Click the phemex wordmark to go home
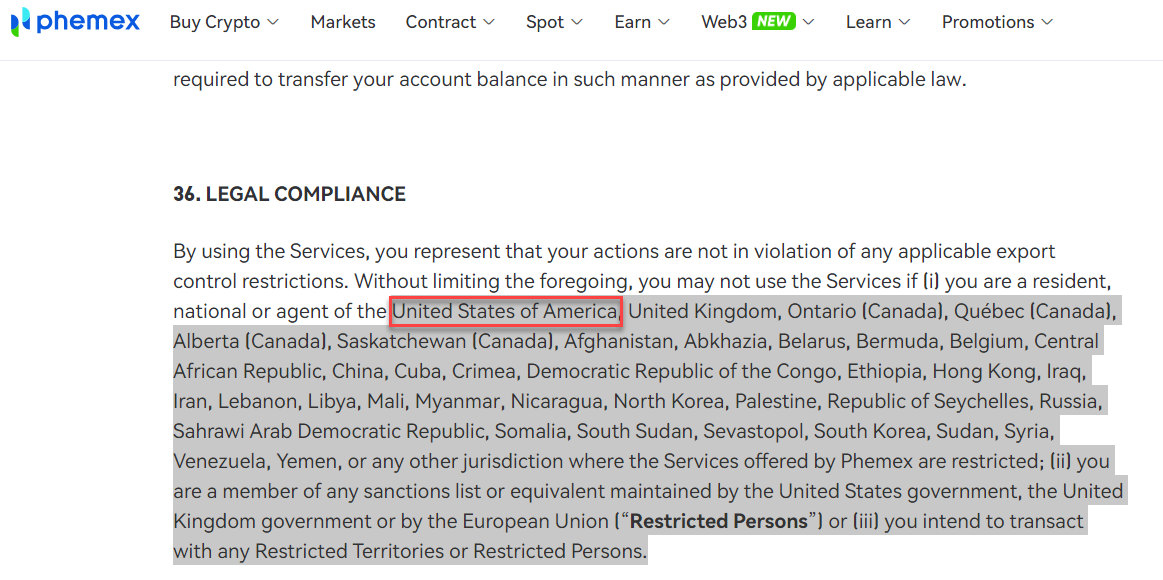The image size is (1163, 580). [88, 21]
